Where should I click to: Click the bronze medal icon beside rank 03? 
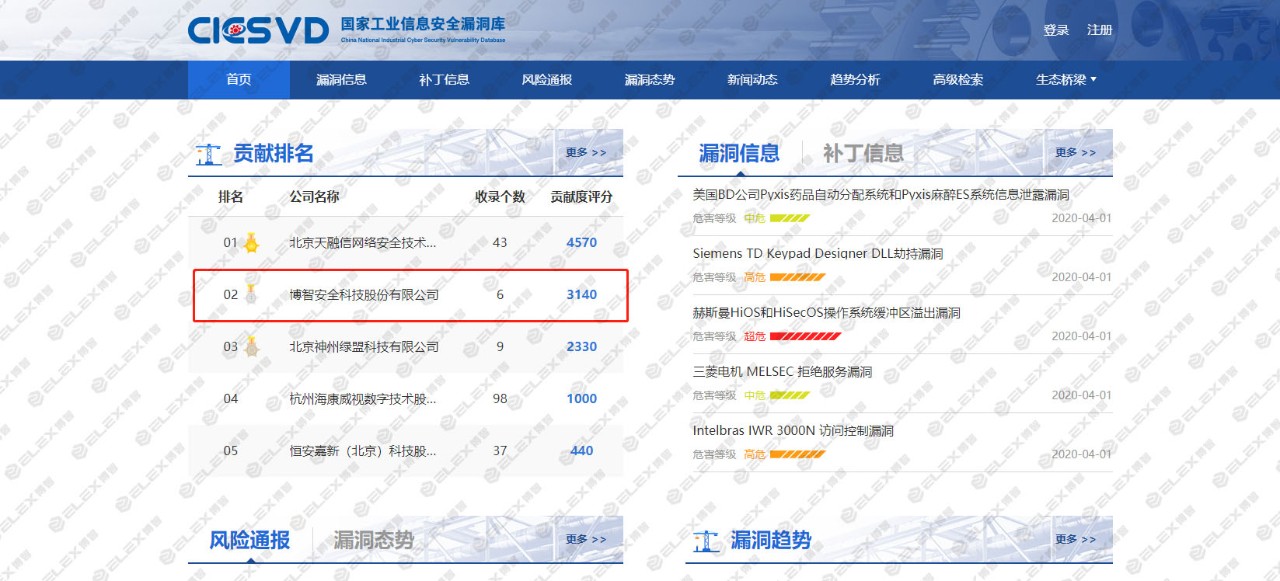coord(249,346)
